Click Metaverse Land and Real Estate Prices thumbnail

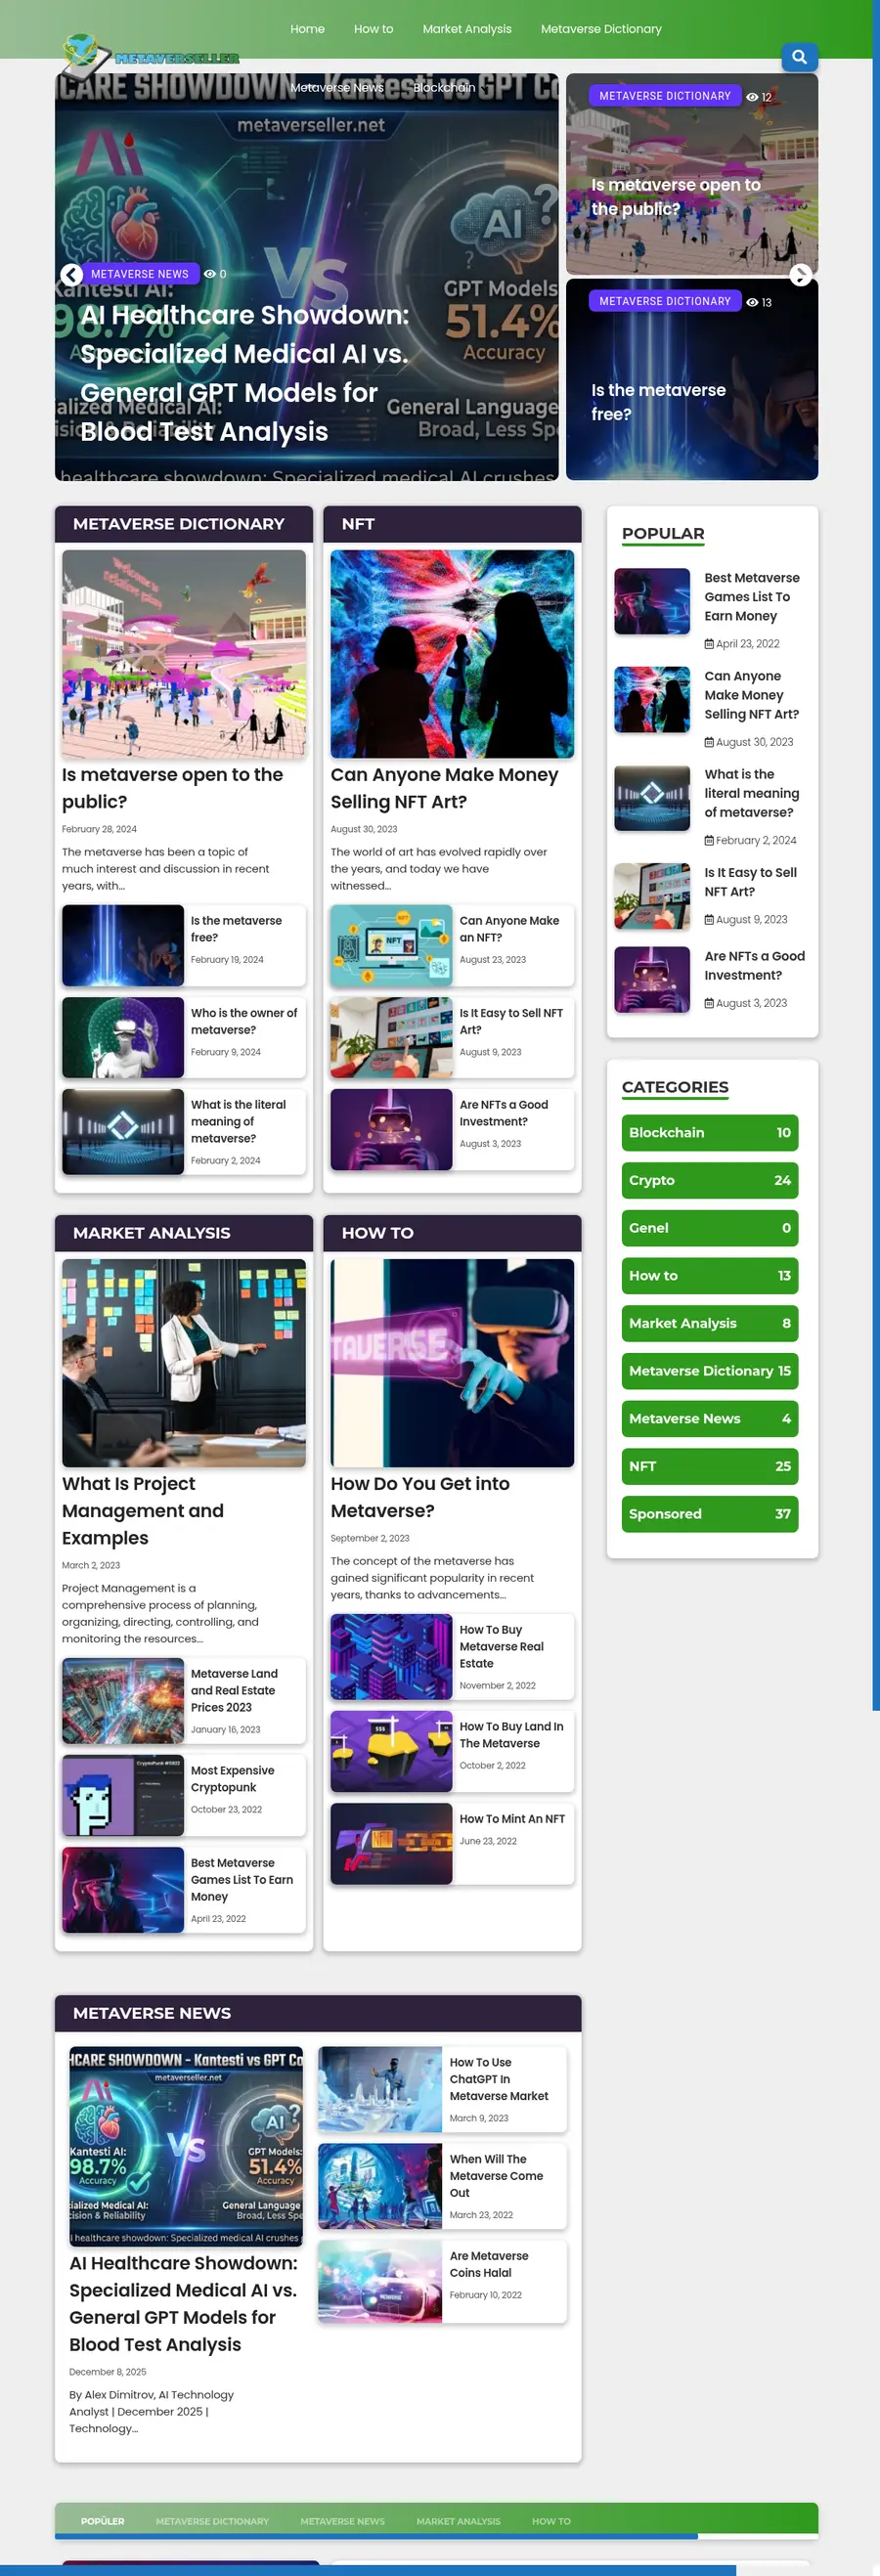coord(123,1701)
